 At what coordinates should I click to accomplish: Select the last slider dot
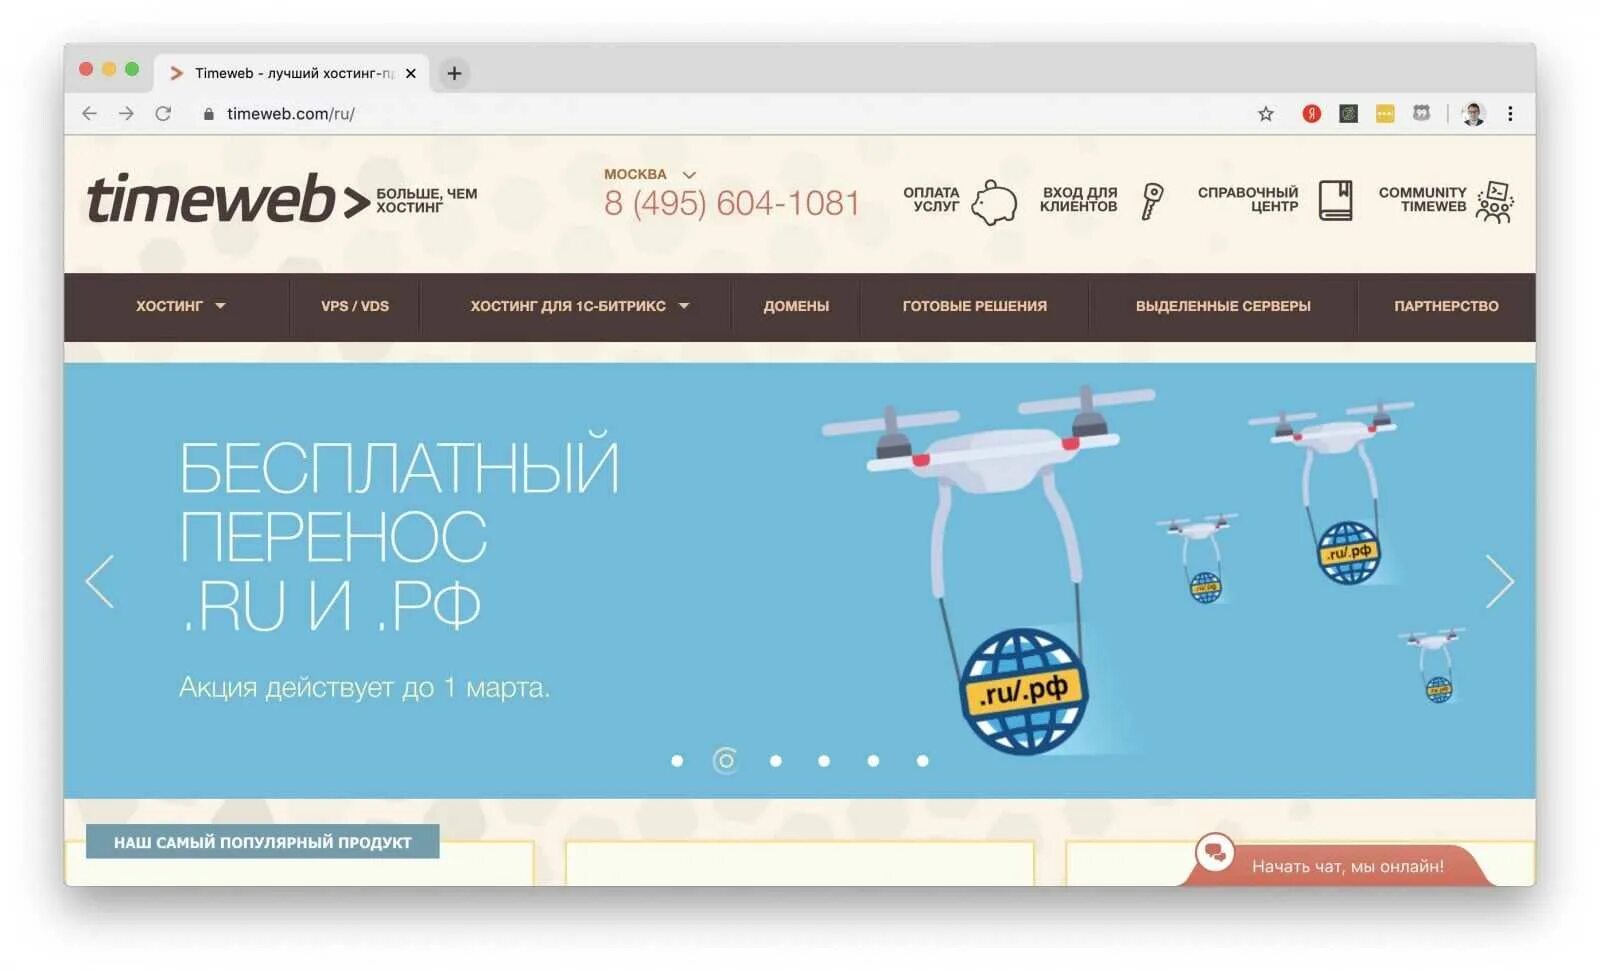pyautogui.click(x=922, y=761)
